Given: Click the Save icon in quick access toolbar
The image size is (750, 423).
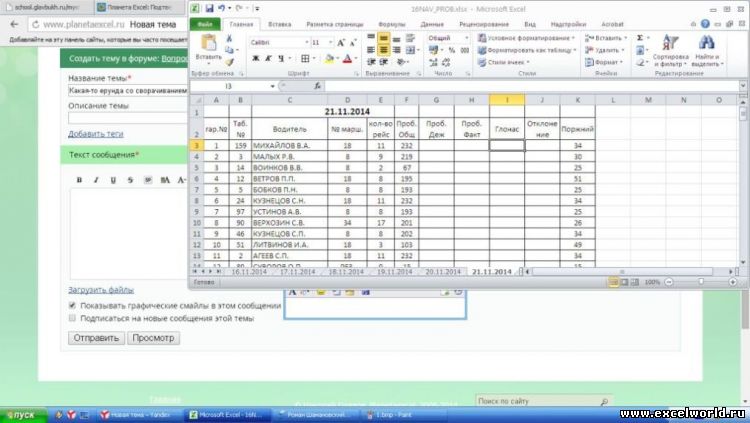Looking at the screenshot, I should (x=209, y=8).
